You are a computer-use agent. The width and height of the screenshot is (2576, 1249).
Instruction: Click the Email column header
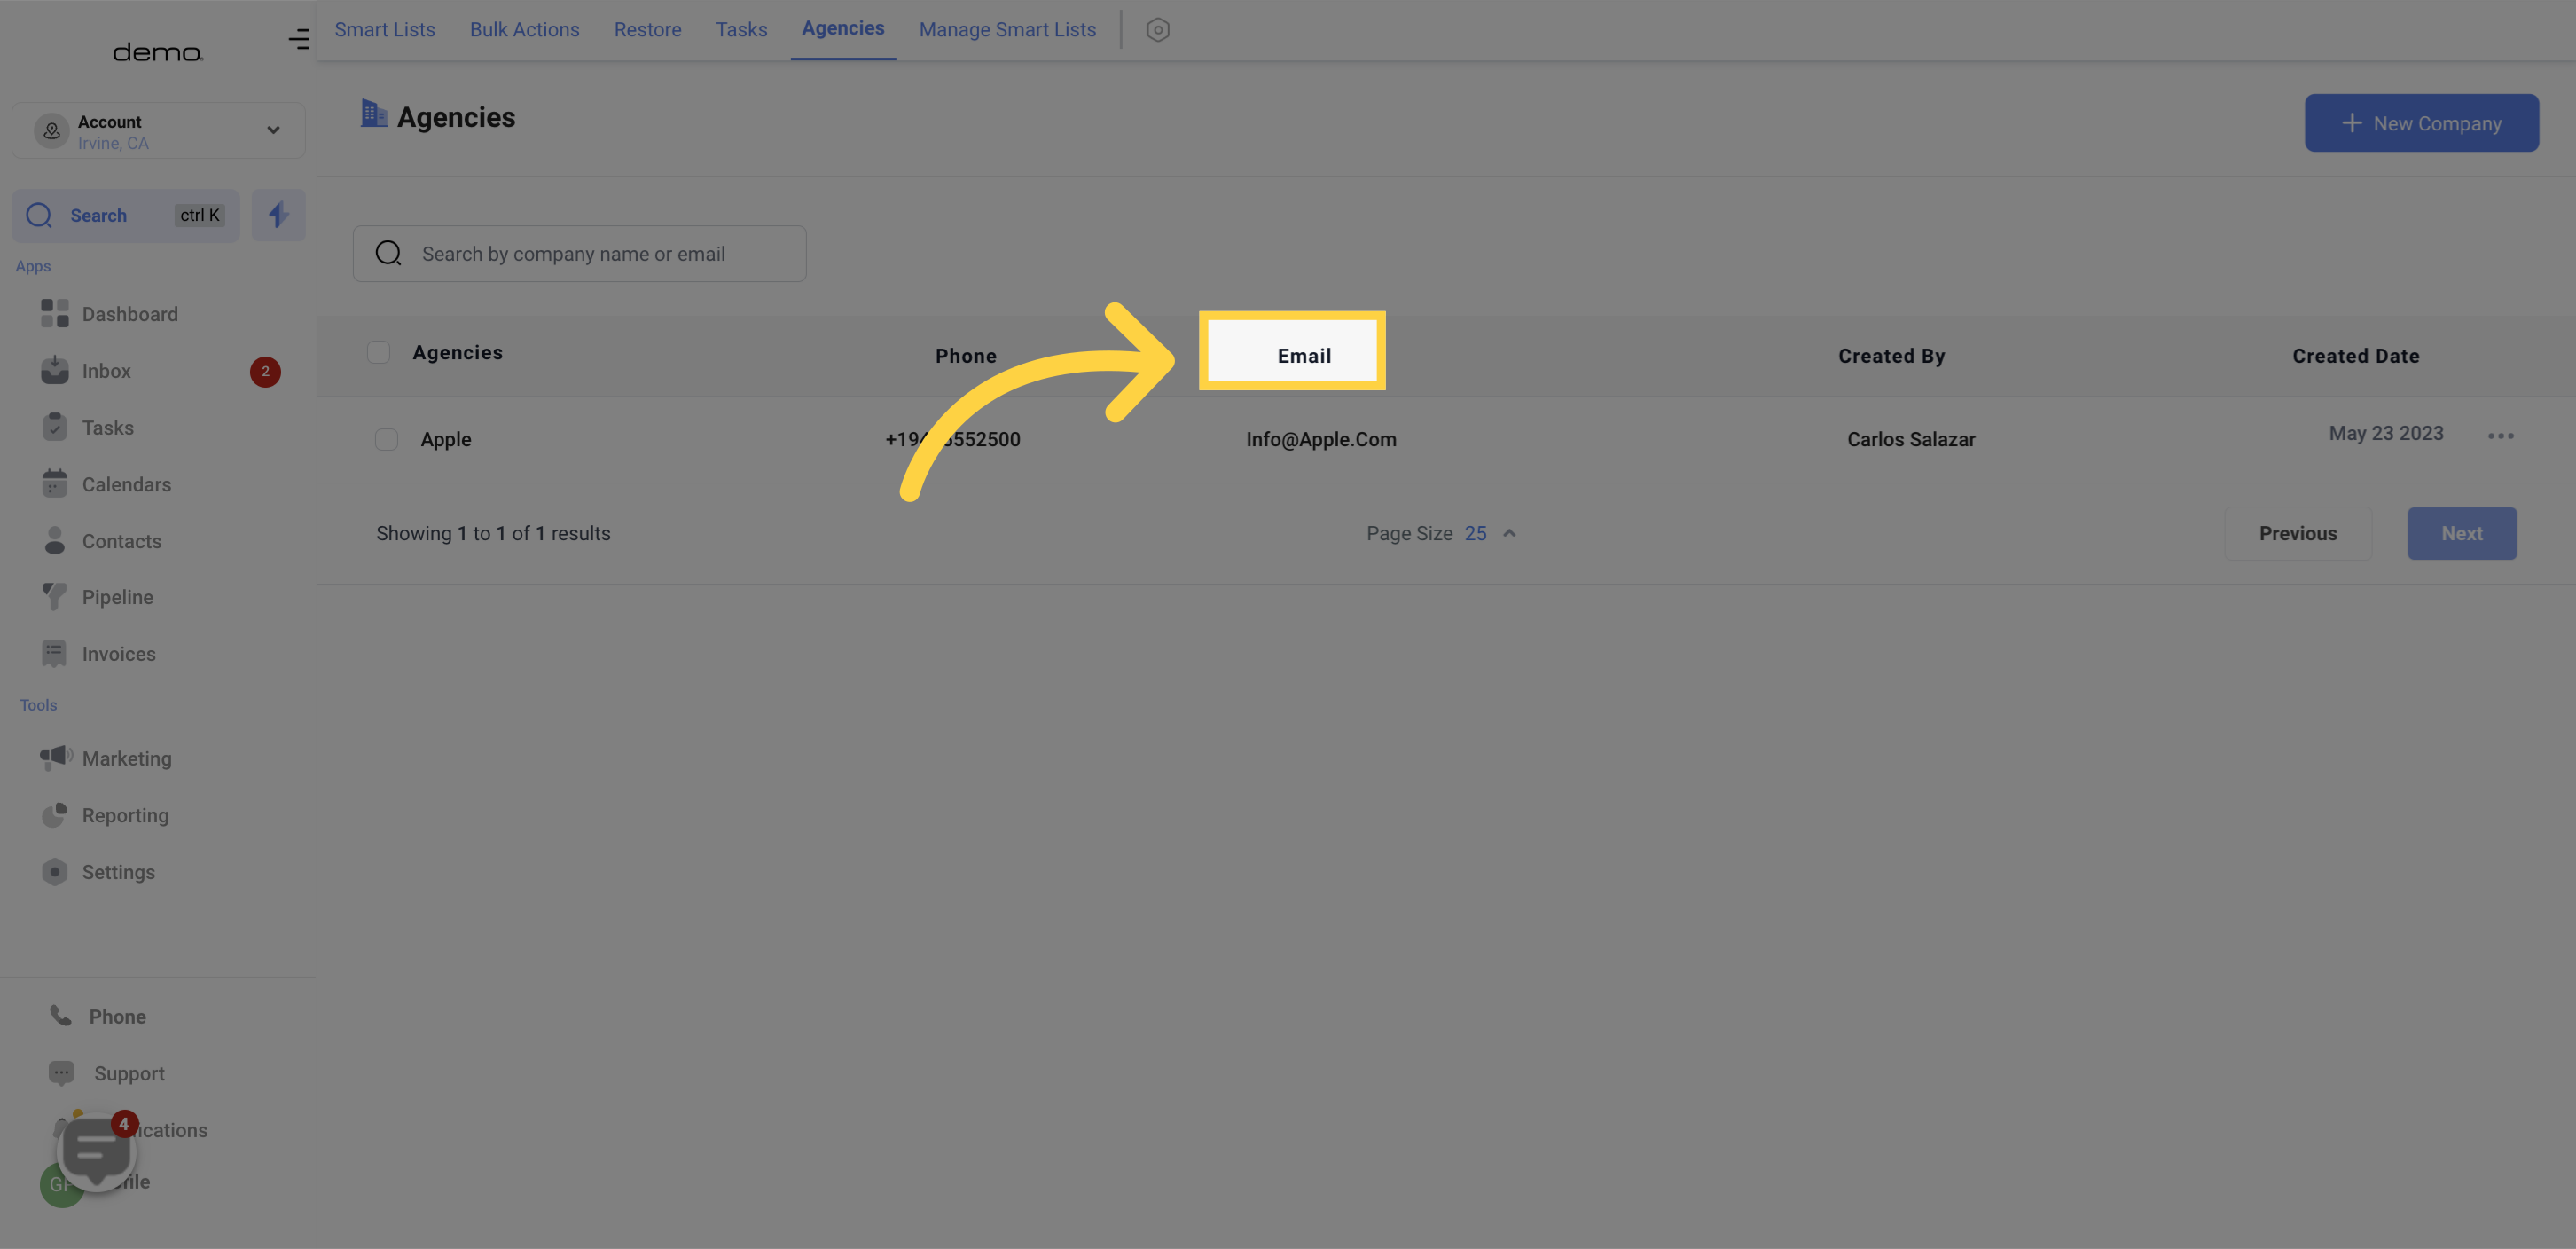pyautogui.click(x=1304, y=355)
